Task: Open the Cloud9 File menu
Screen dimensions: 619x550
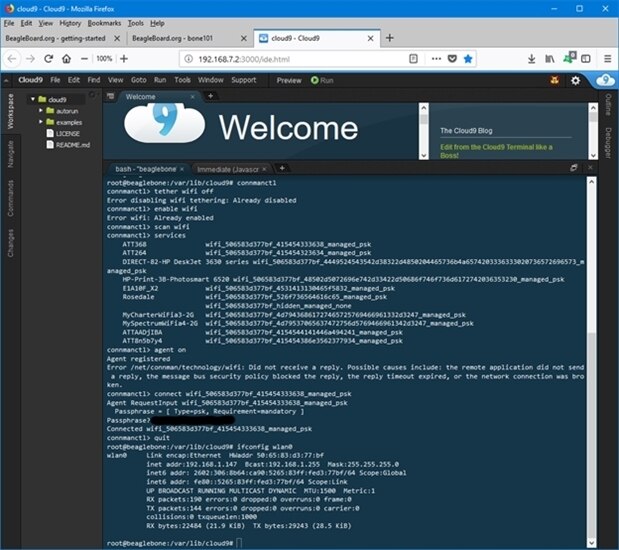Action: 55,80
